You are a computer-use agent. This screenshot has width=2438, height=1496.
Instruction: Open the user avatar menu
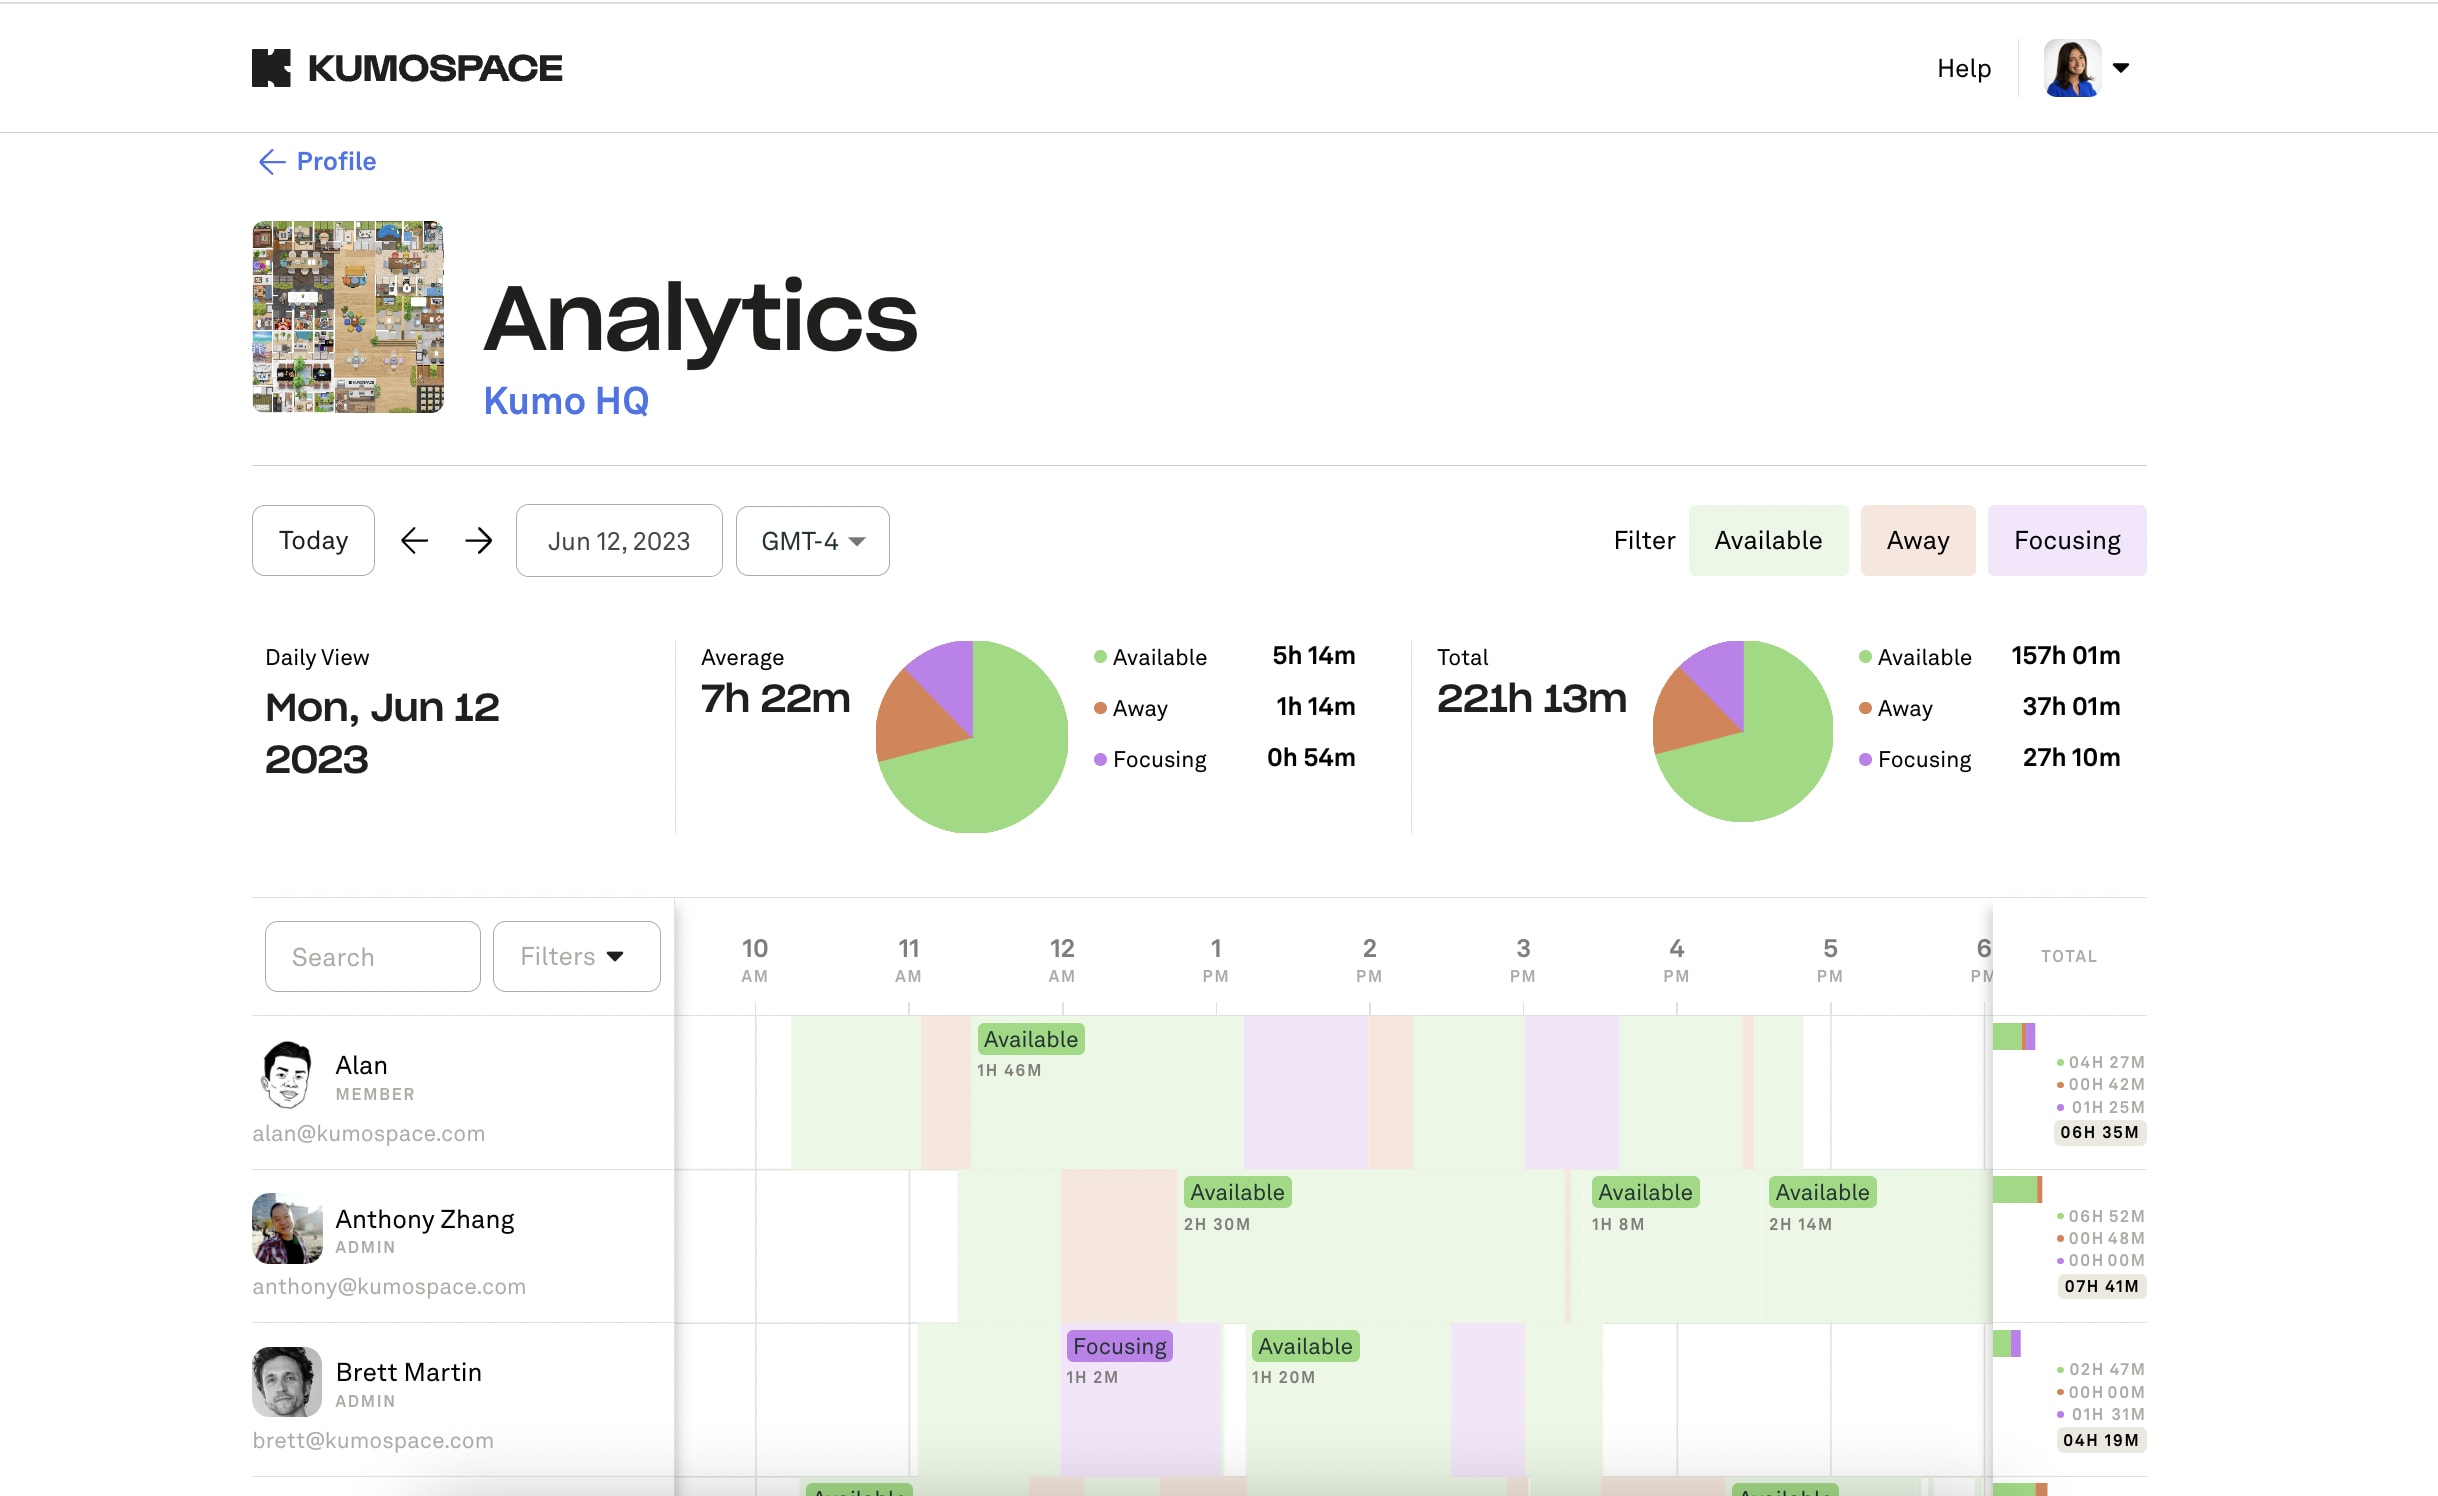pyautogui.click(x=2071, y=68)
